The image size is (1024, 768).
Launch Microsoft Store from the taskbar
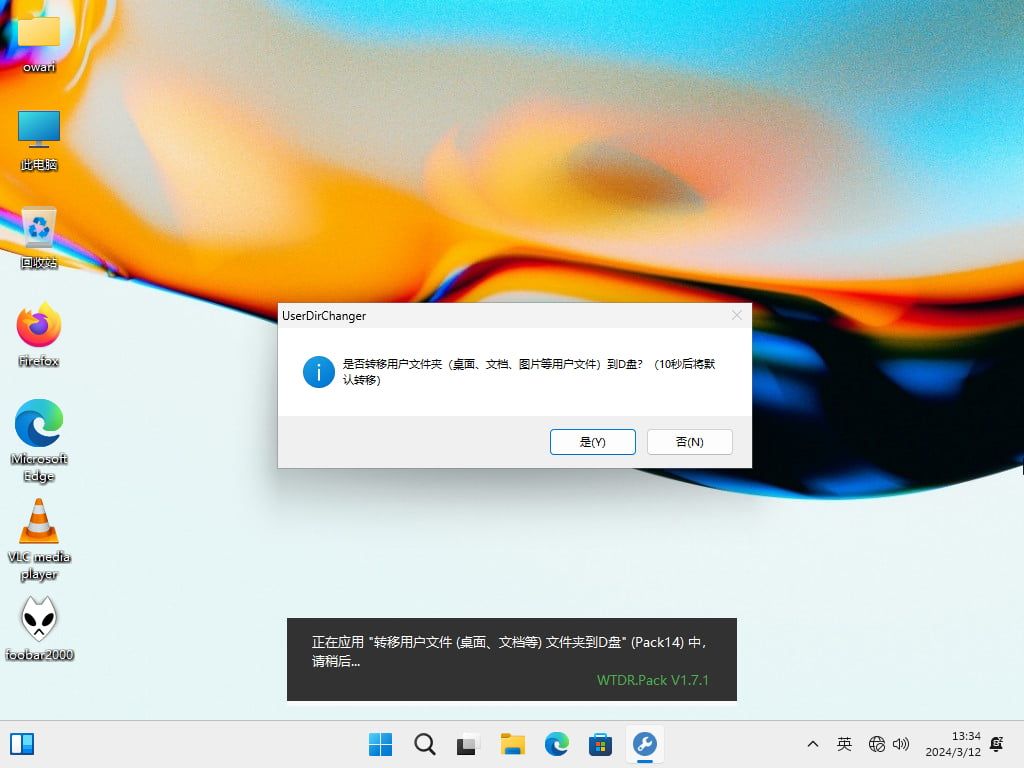pos(600,744)
